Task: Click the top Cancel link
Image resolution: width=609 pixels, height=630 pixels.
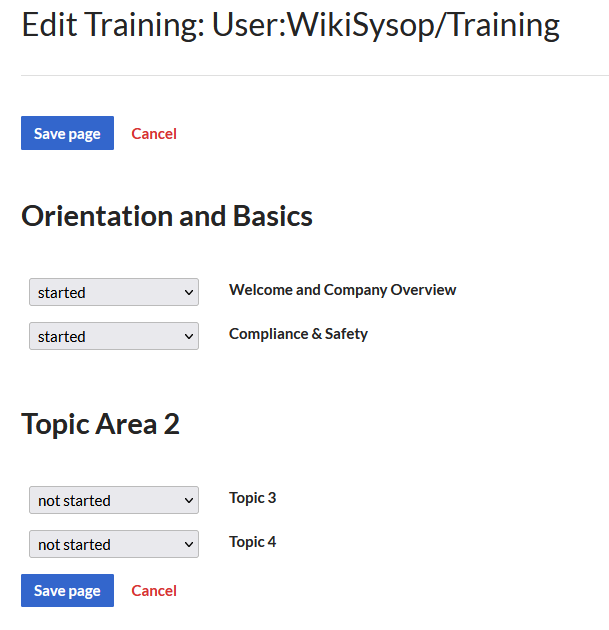Action: 154,133
